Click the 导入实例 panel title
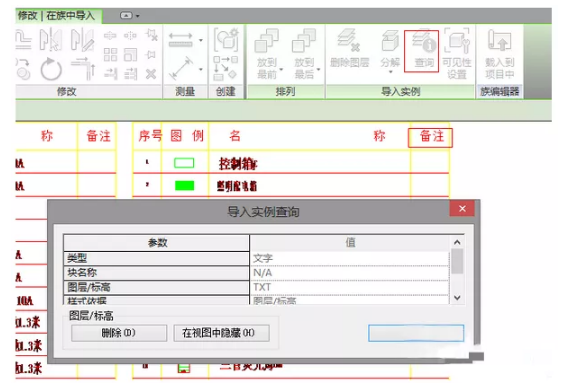561x390 pixels. click(400, 92)
